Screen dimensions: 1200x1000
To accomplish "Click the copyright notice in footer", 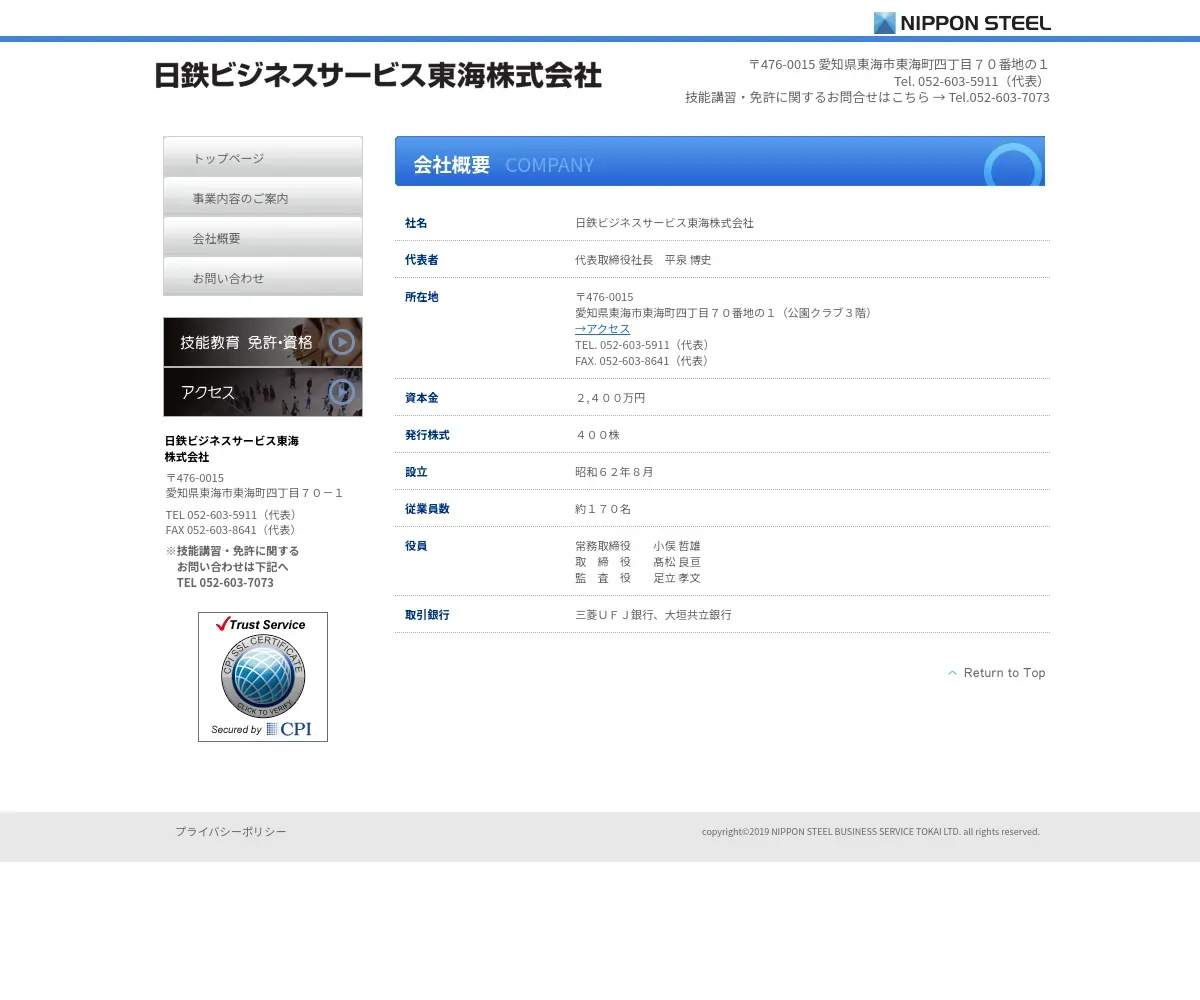I will pos(871,831).
